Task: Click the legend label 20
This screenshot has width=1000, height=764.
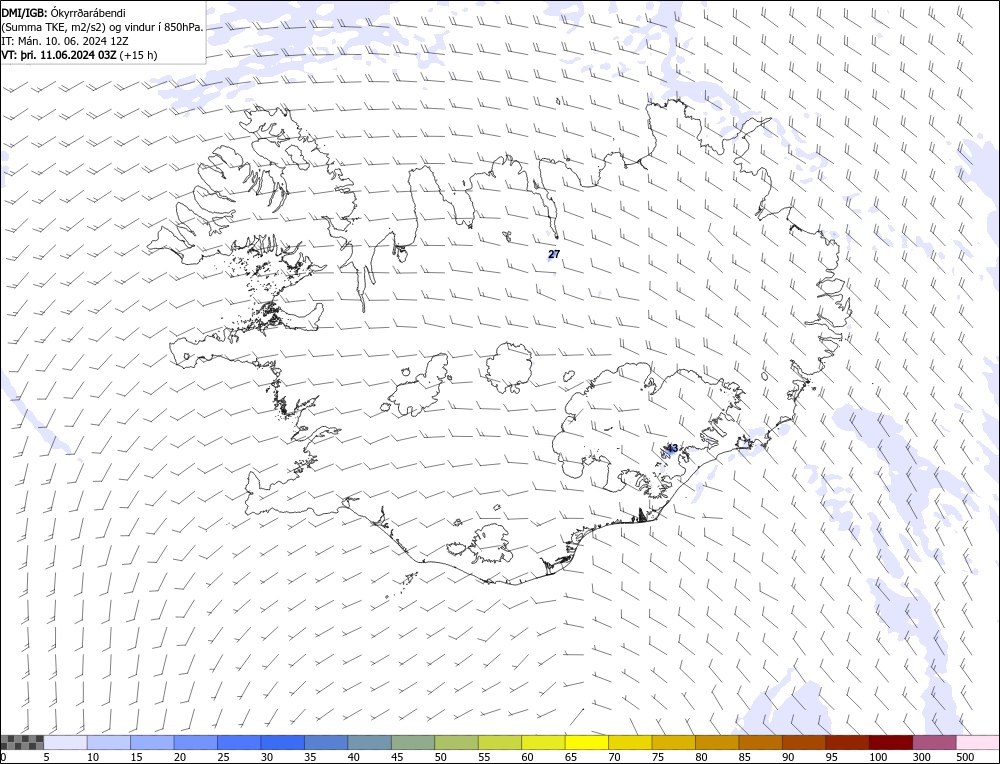Action: point(180,757)
